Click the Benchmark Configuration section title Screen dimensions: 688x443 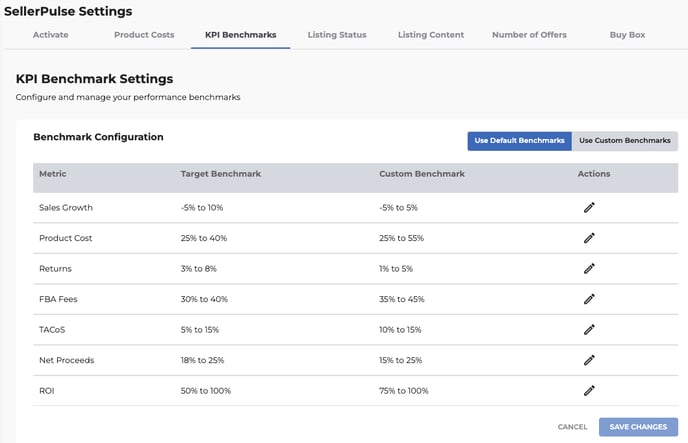point(98,137)
